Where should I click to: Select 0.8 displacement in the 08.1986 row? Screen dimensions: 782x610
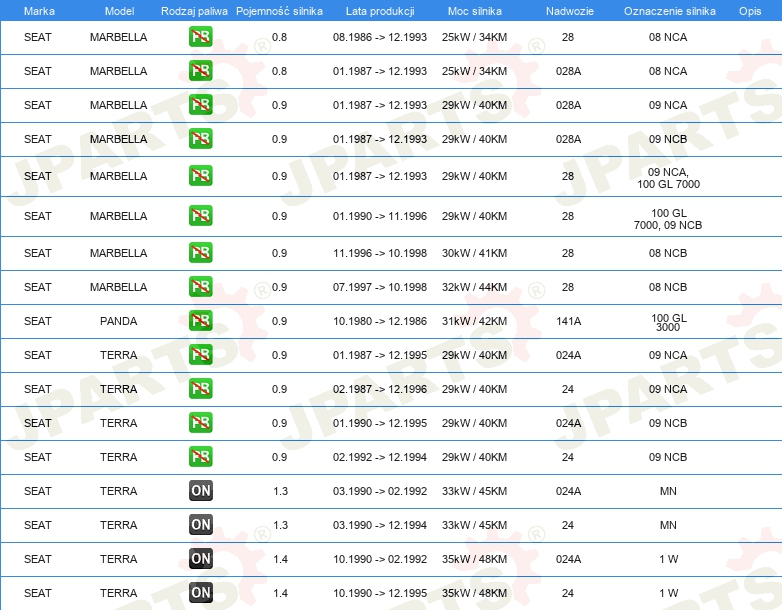[279, 37]
